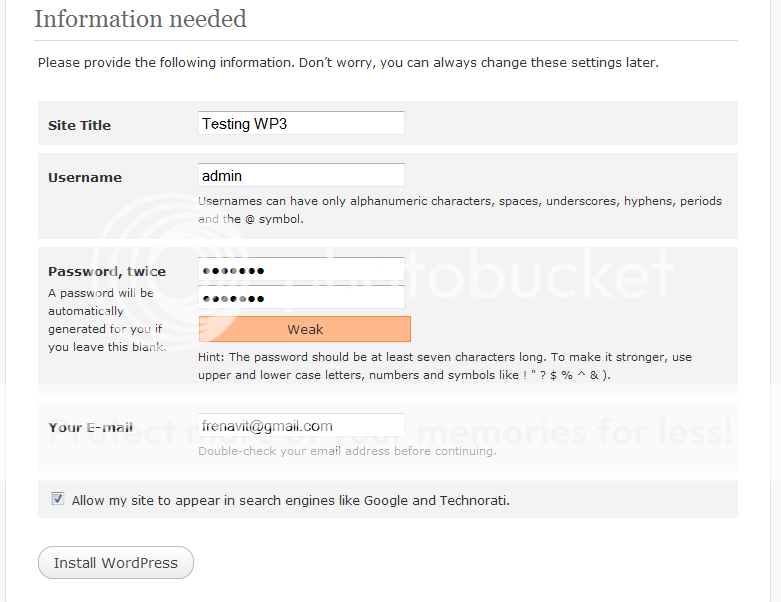Click the Your E-mail label

point(90,427)
